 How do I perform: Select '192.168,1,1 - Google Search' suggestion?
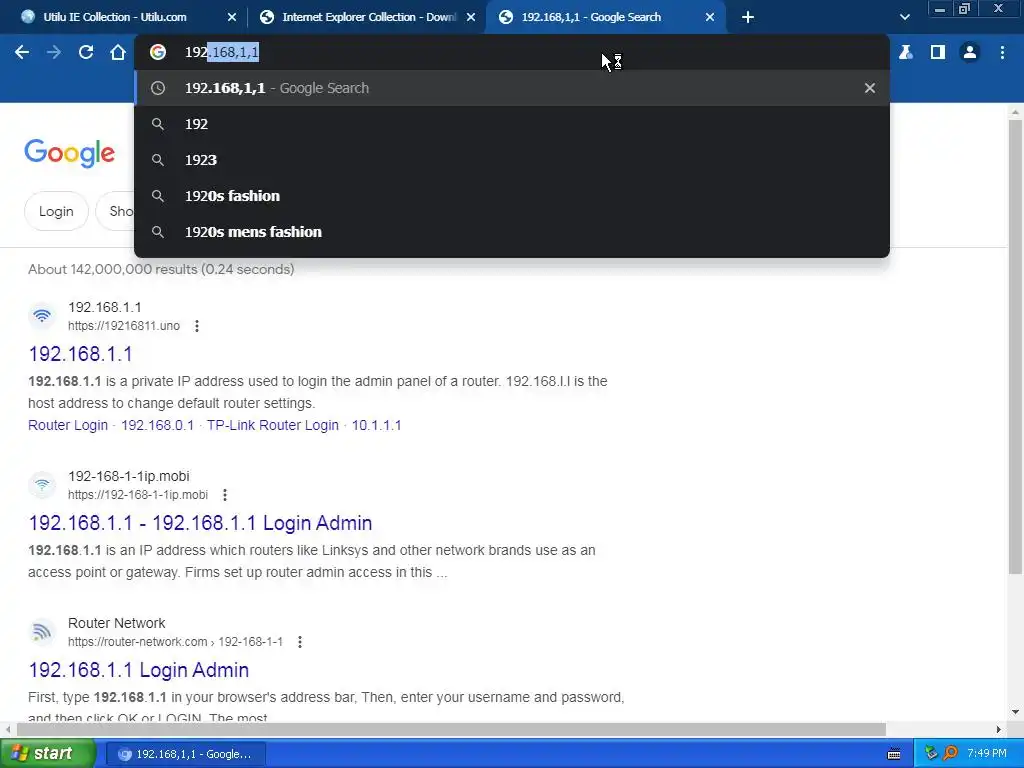point(512,88)
